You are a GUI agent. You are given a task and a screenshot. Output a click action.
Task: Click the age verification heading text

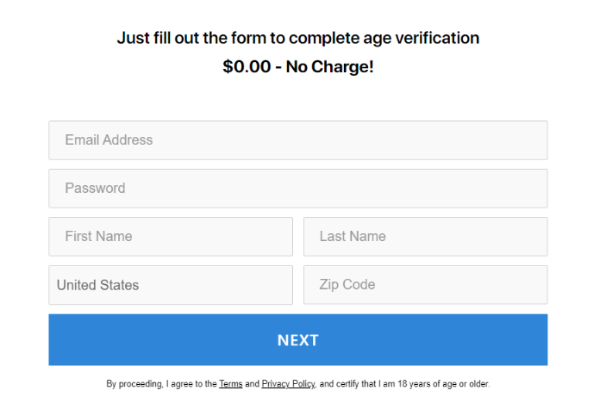tap(298, 38)
